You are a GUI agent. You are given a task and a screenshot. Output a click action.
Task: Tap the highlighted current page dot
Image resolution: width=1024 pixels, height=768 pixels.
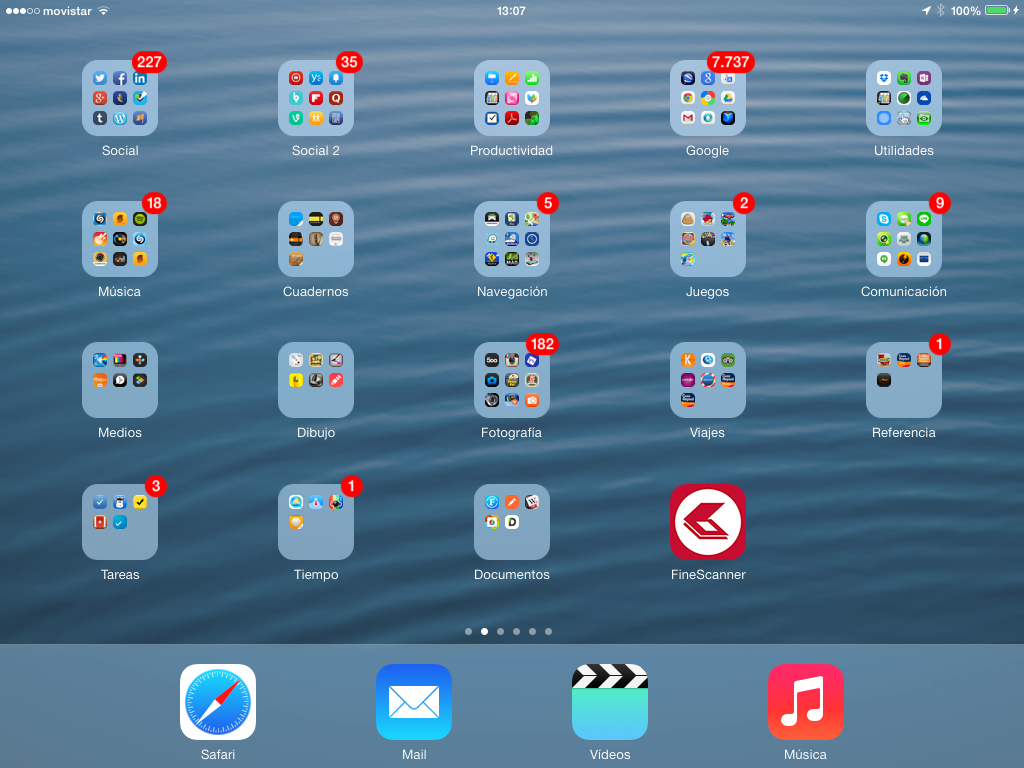pyautogui.click(x=485, y=632)
